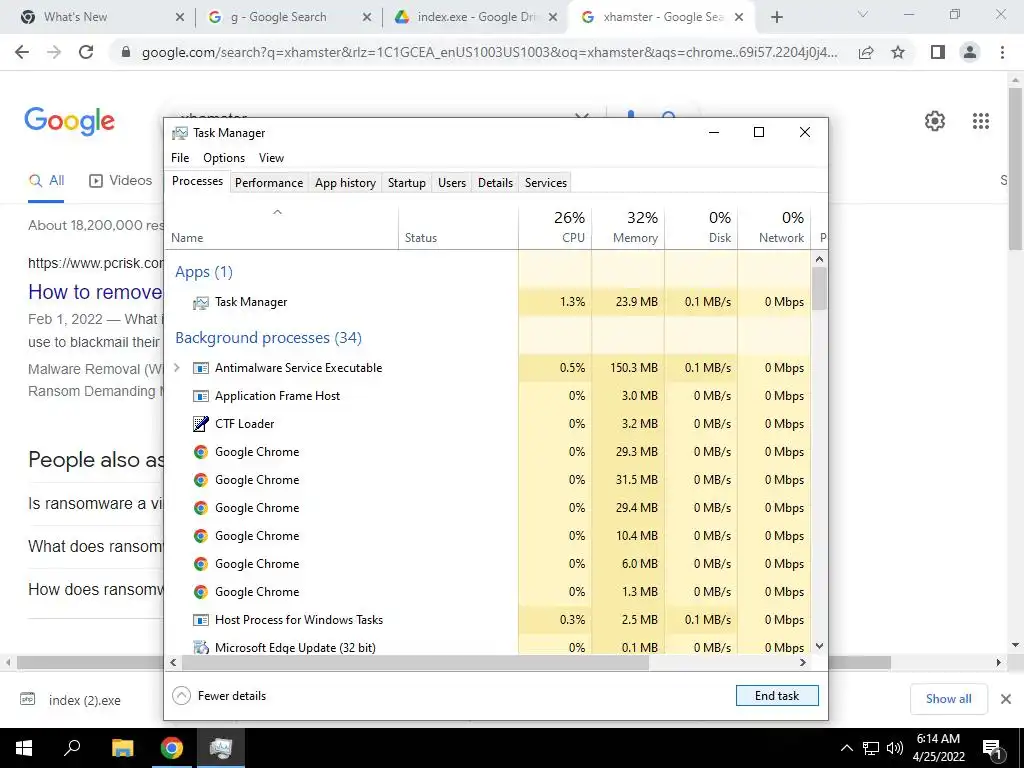Viewport: 1024px width, 768px height.
Task: Click Show all downloads button
Action: coord(948,699)
